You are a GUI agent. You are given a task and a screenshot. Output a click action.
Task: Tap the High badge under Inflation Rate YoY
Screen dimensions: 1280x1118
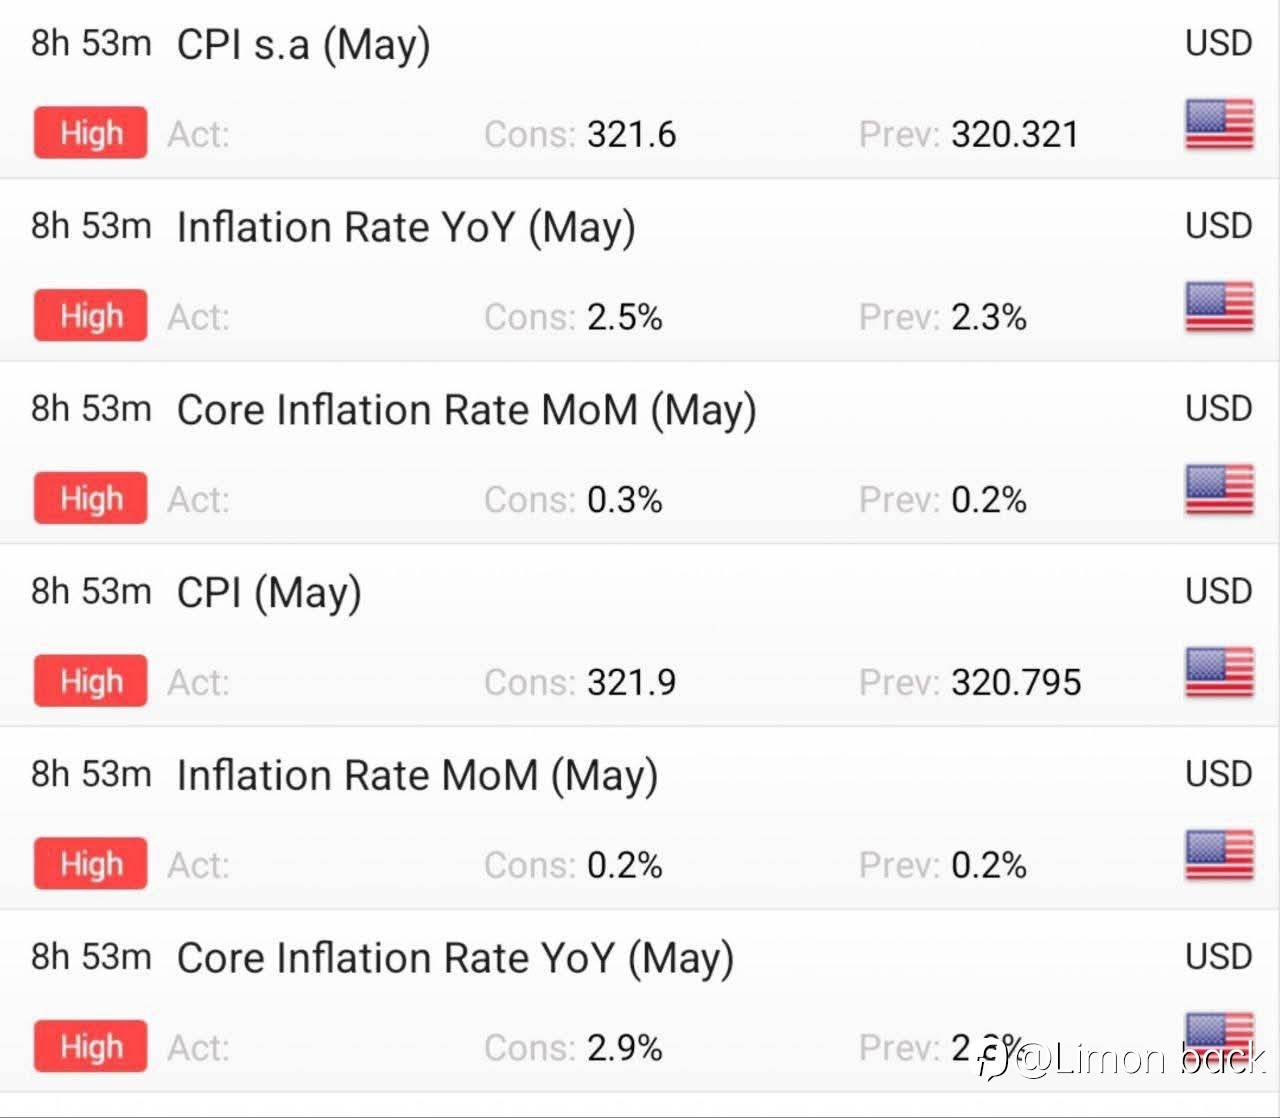click(90, 316)
